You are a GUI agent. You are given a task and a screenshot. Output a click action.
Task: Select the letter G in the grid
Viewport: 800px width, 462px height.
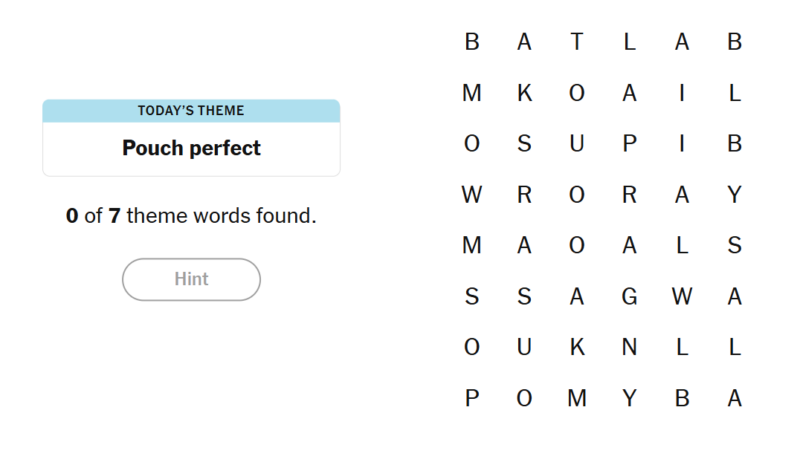coord(629,296)
